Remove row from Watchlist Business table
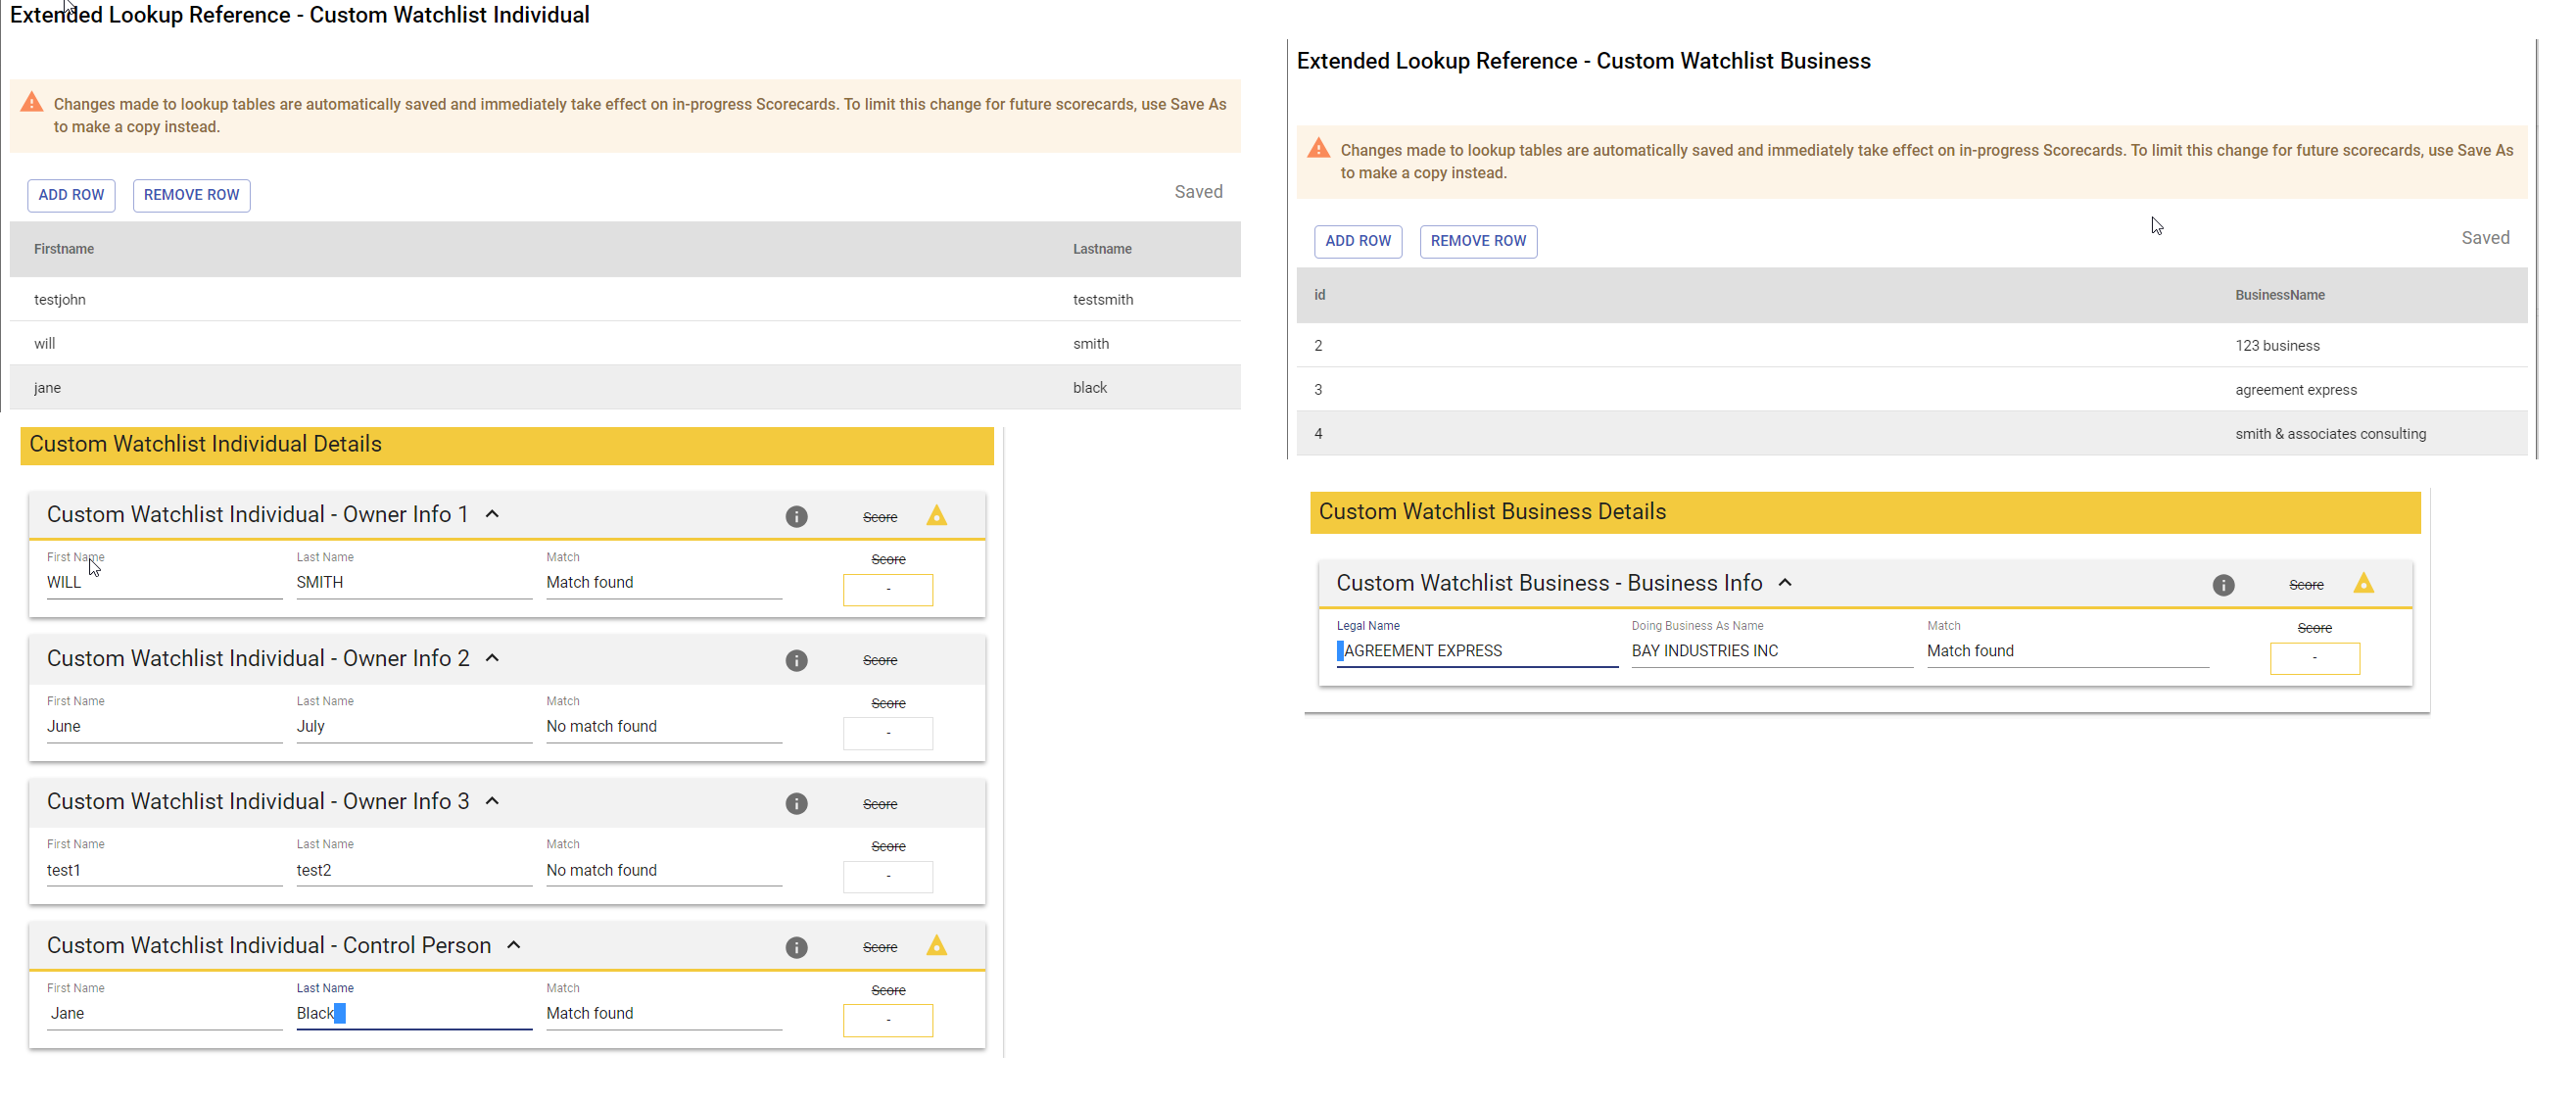This screenshot has height=1101, width=2576. [x=1478, y=241]
